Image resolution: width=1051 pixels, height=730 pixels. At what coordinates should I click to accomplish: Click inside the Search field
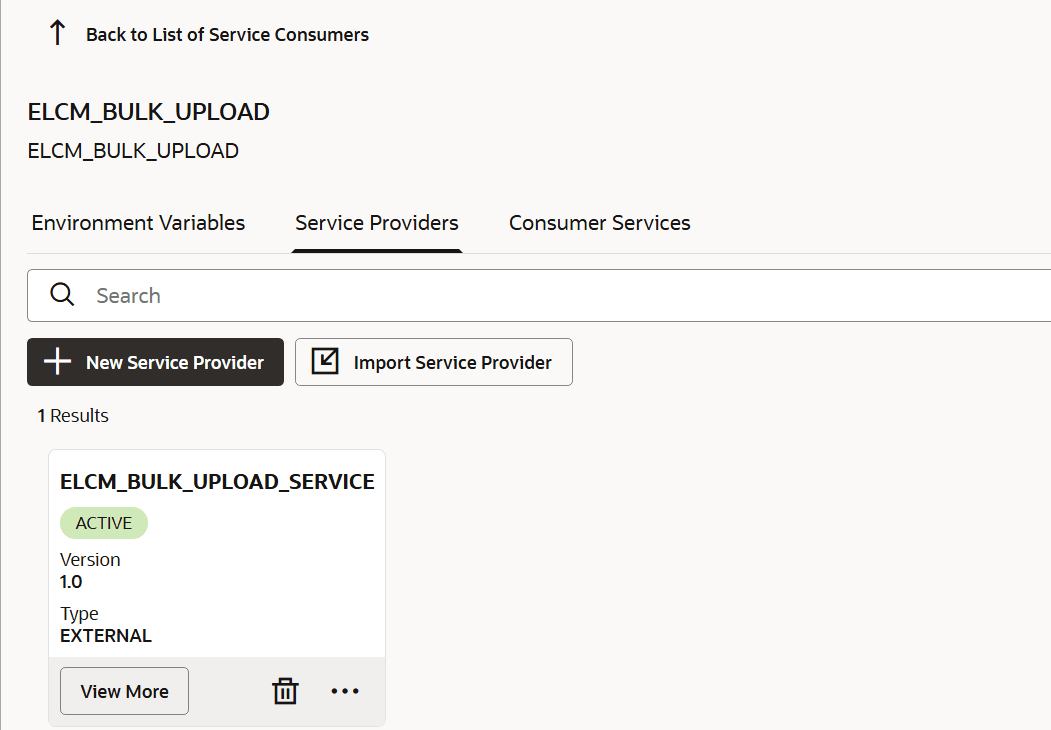pos(300,295)
